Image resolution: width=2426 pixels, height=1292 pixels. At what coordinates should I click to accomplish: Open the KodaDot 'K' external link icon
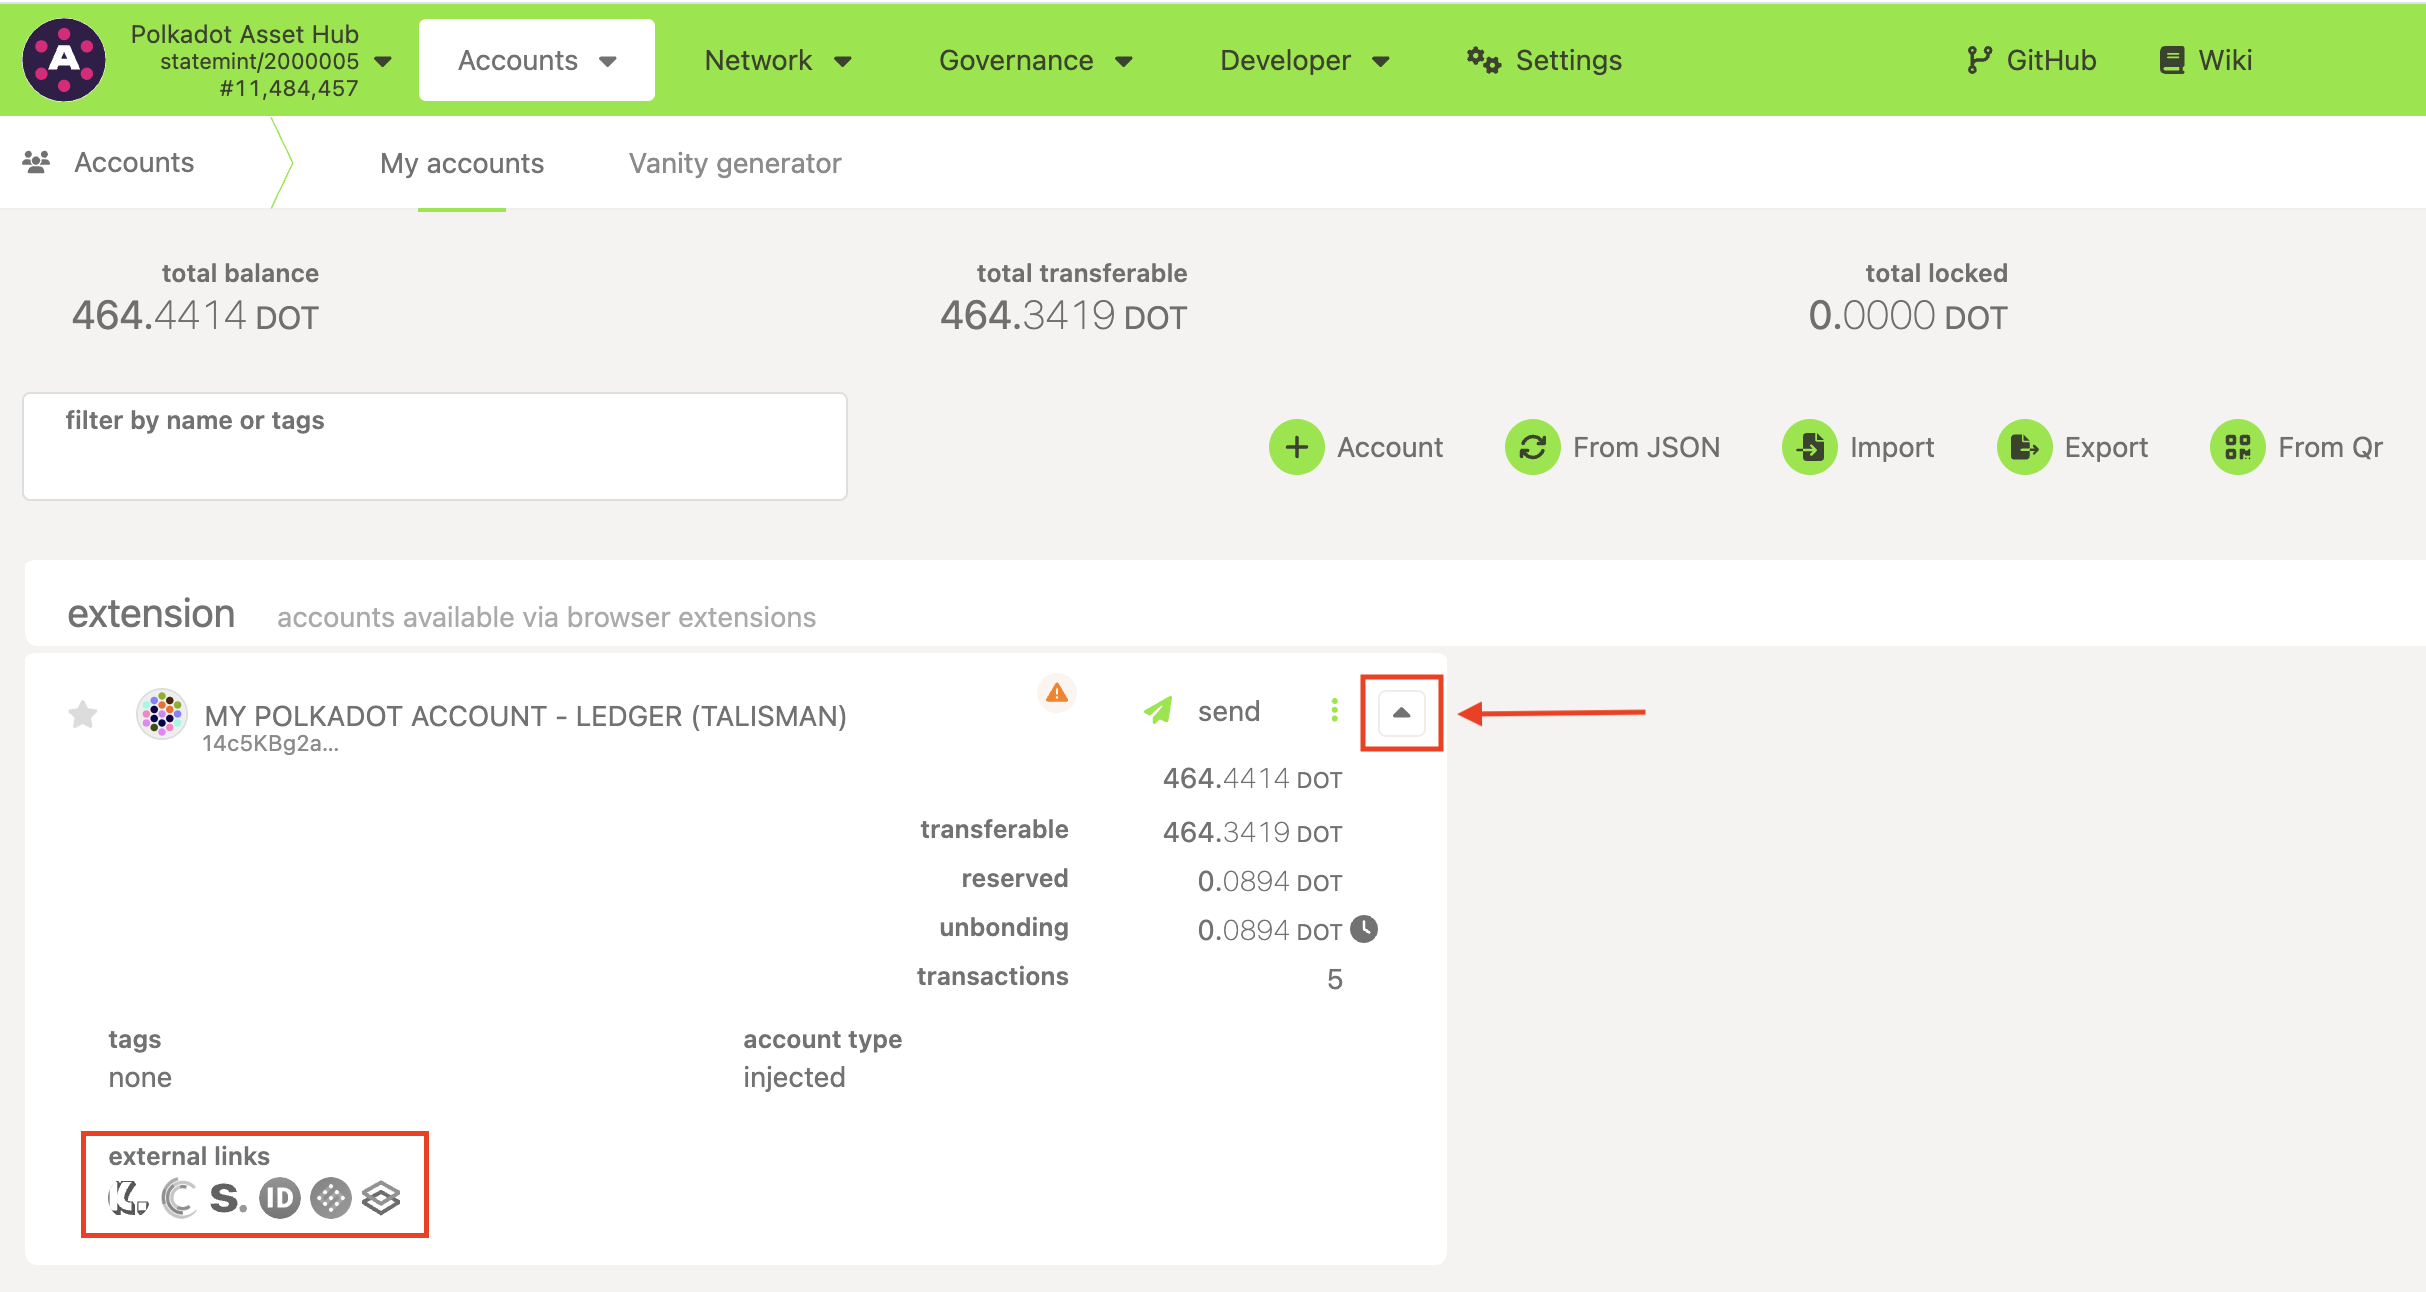pos(128,1197)
